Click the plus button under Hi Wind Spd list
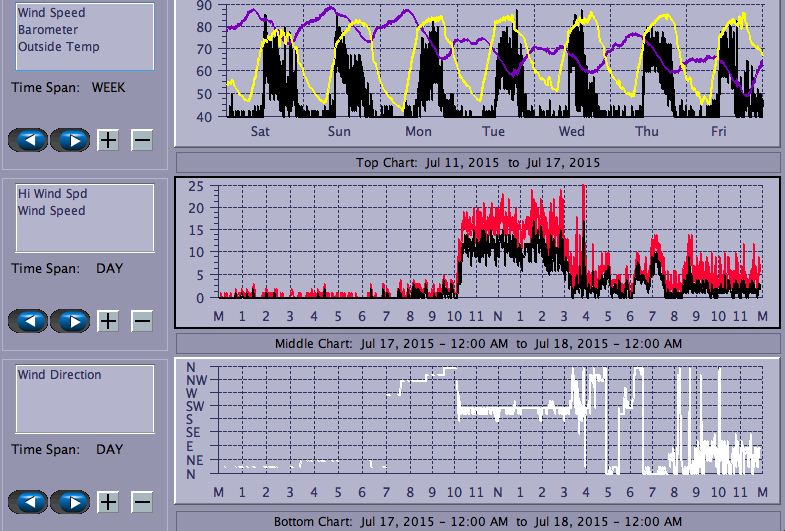 [x=108, y=321]
